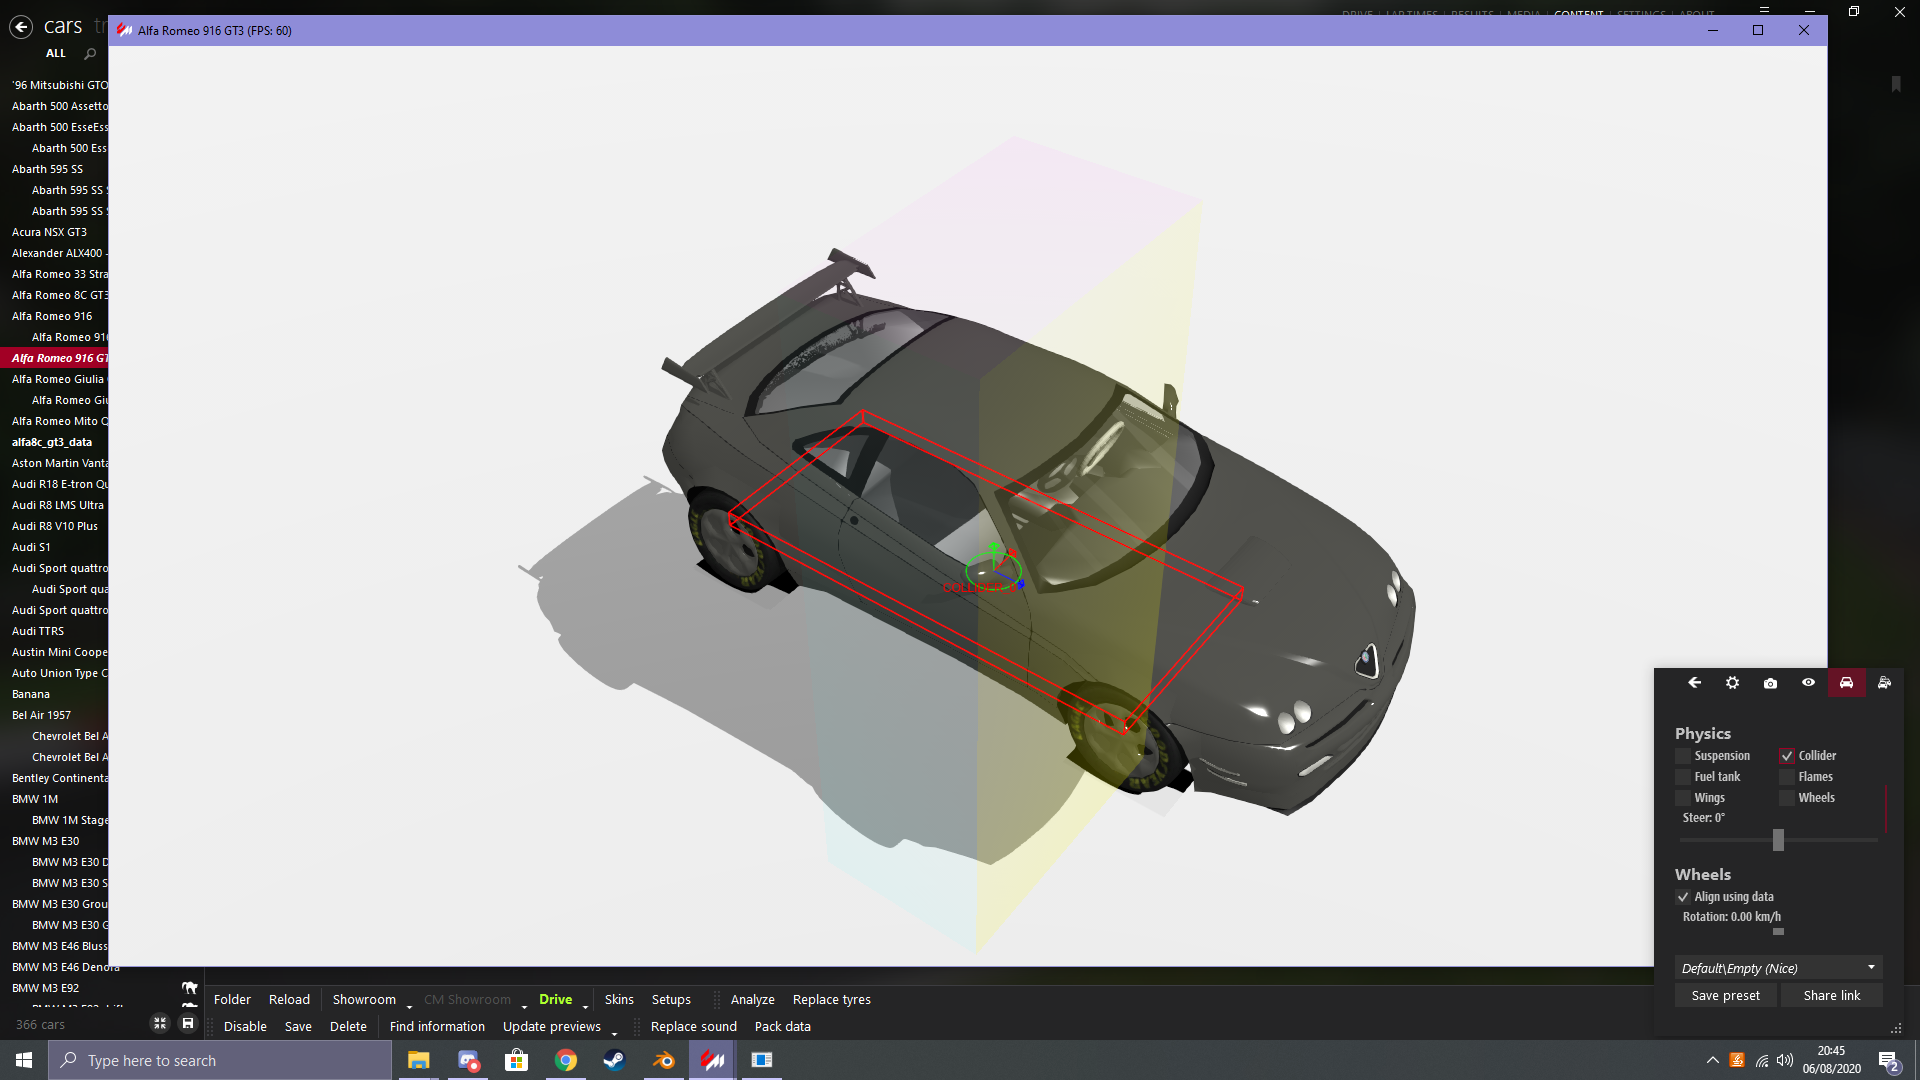This screenshot has width=1920, height=1080.
Task: Click the Folder button
Action: [232, 1000]
